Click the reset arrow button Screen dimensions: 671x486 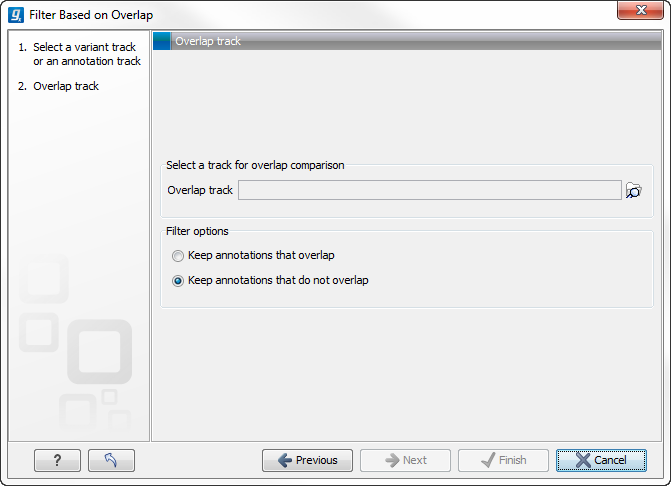111,460
